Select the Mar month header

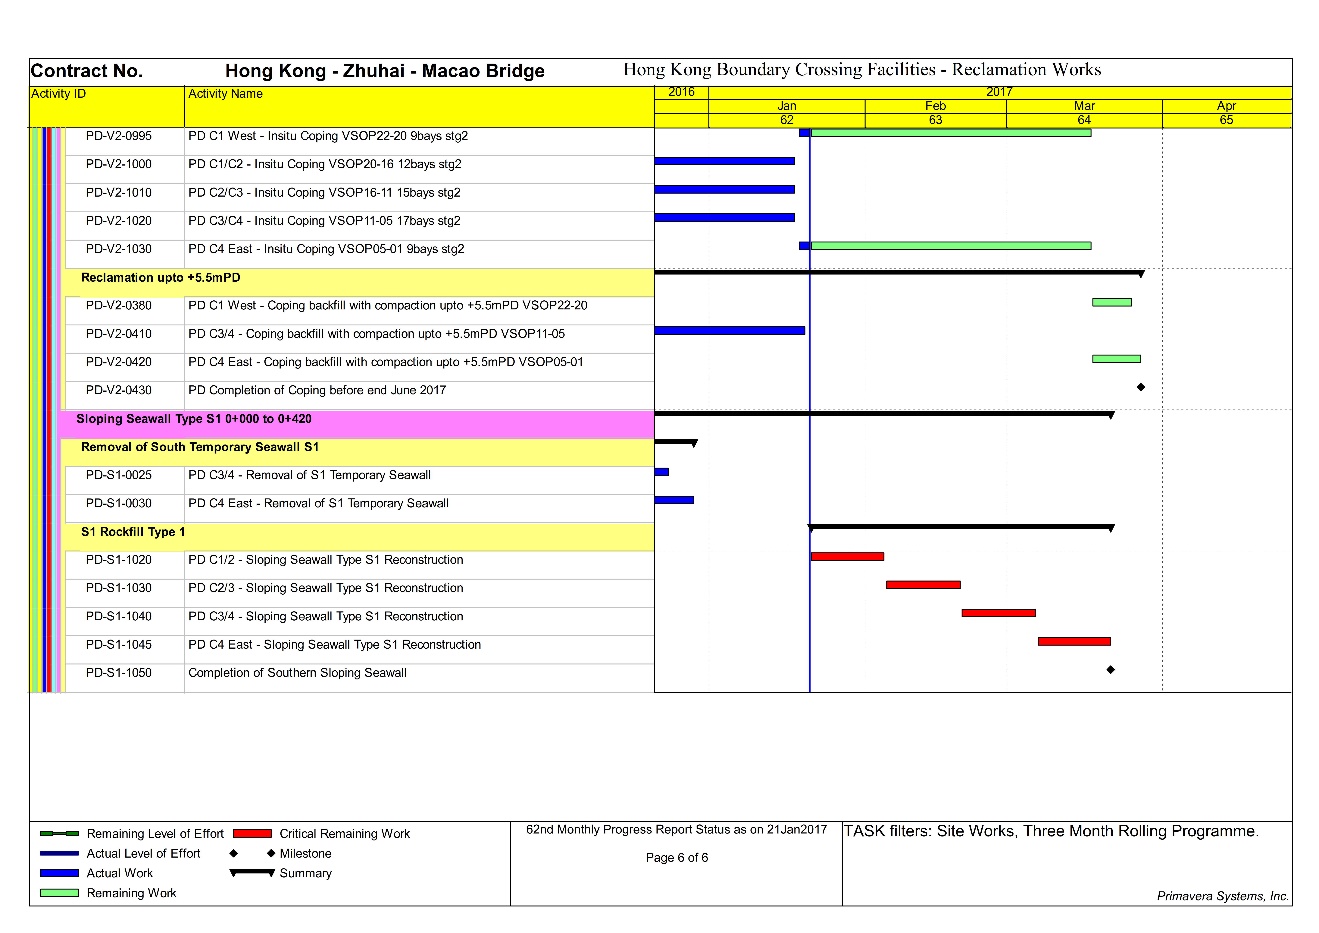(1084, 106)
